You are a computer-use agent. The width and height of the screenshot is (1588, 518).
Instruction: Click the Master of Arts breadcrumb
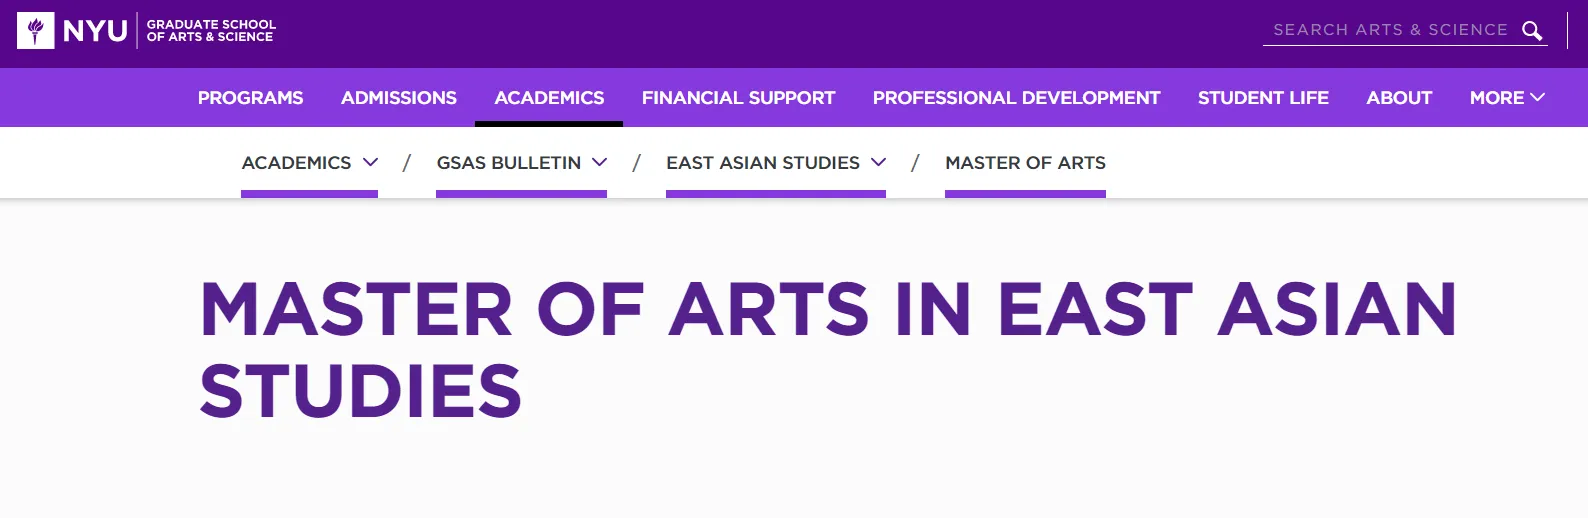1025,163
